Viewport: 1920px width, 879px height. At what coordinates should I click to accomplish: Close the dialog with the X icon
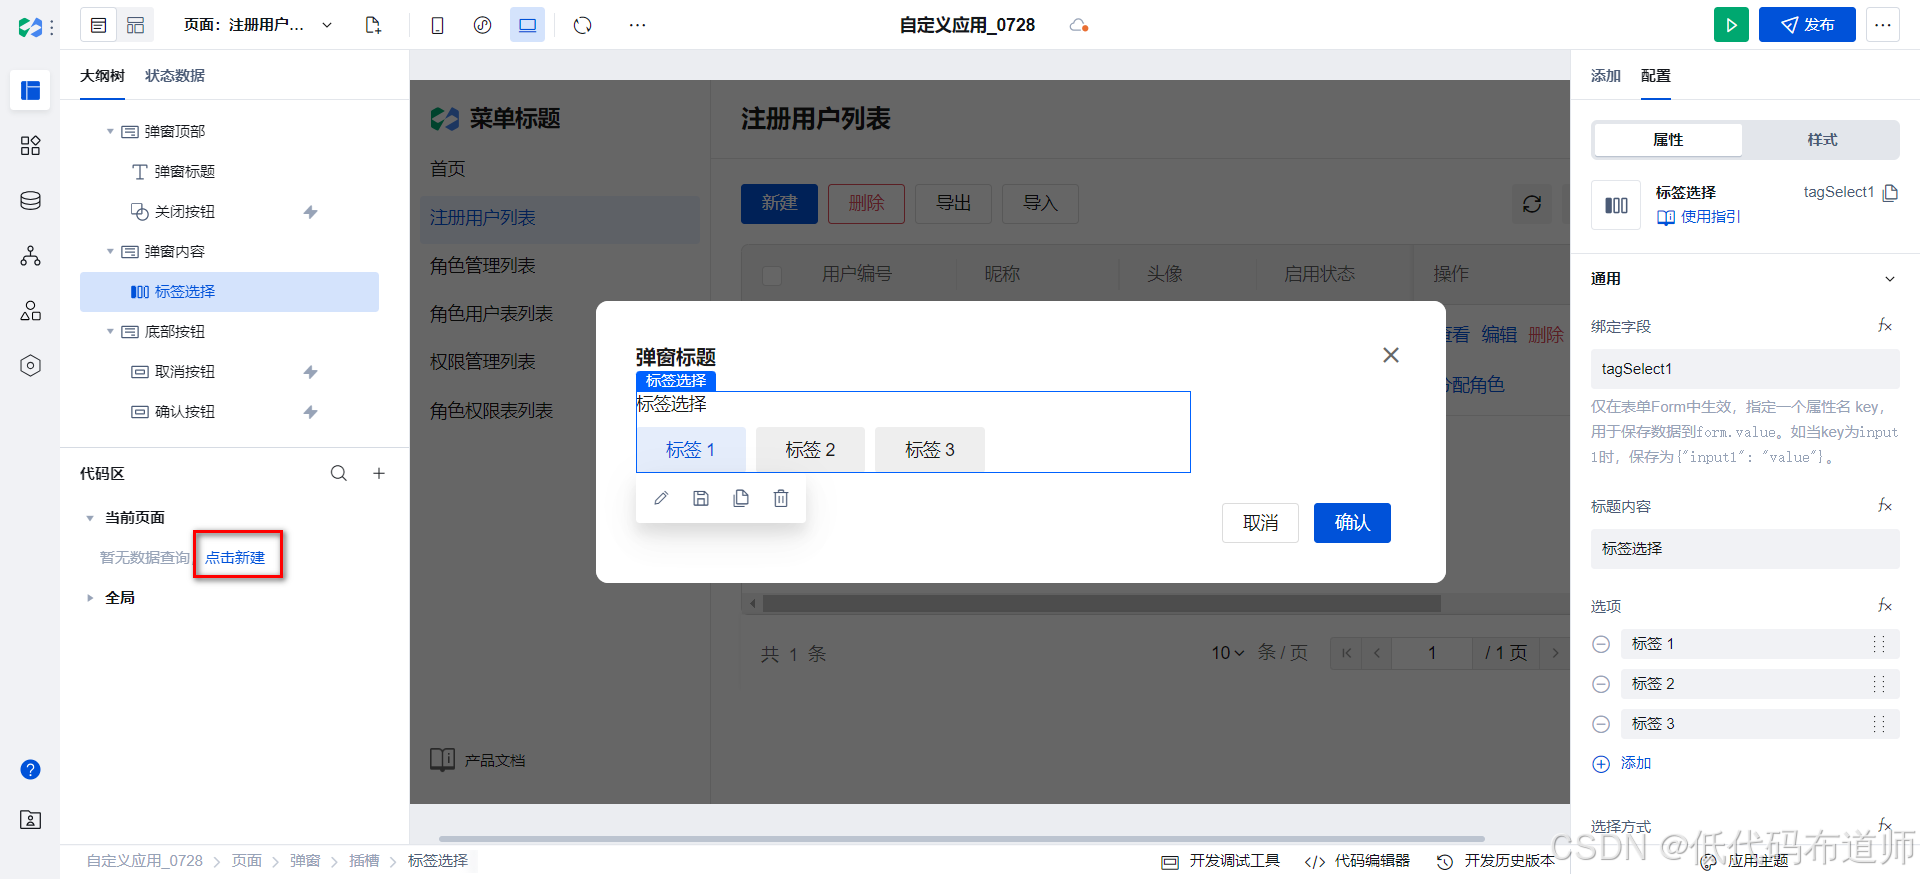tap(1391, 355)
